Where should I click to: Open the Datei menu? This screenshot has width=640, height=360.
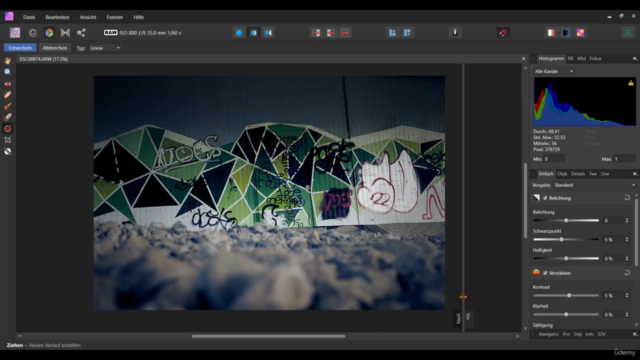click(29, 17)
